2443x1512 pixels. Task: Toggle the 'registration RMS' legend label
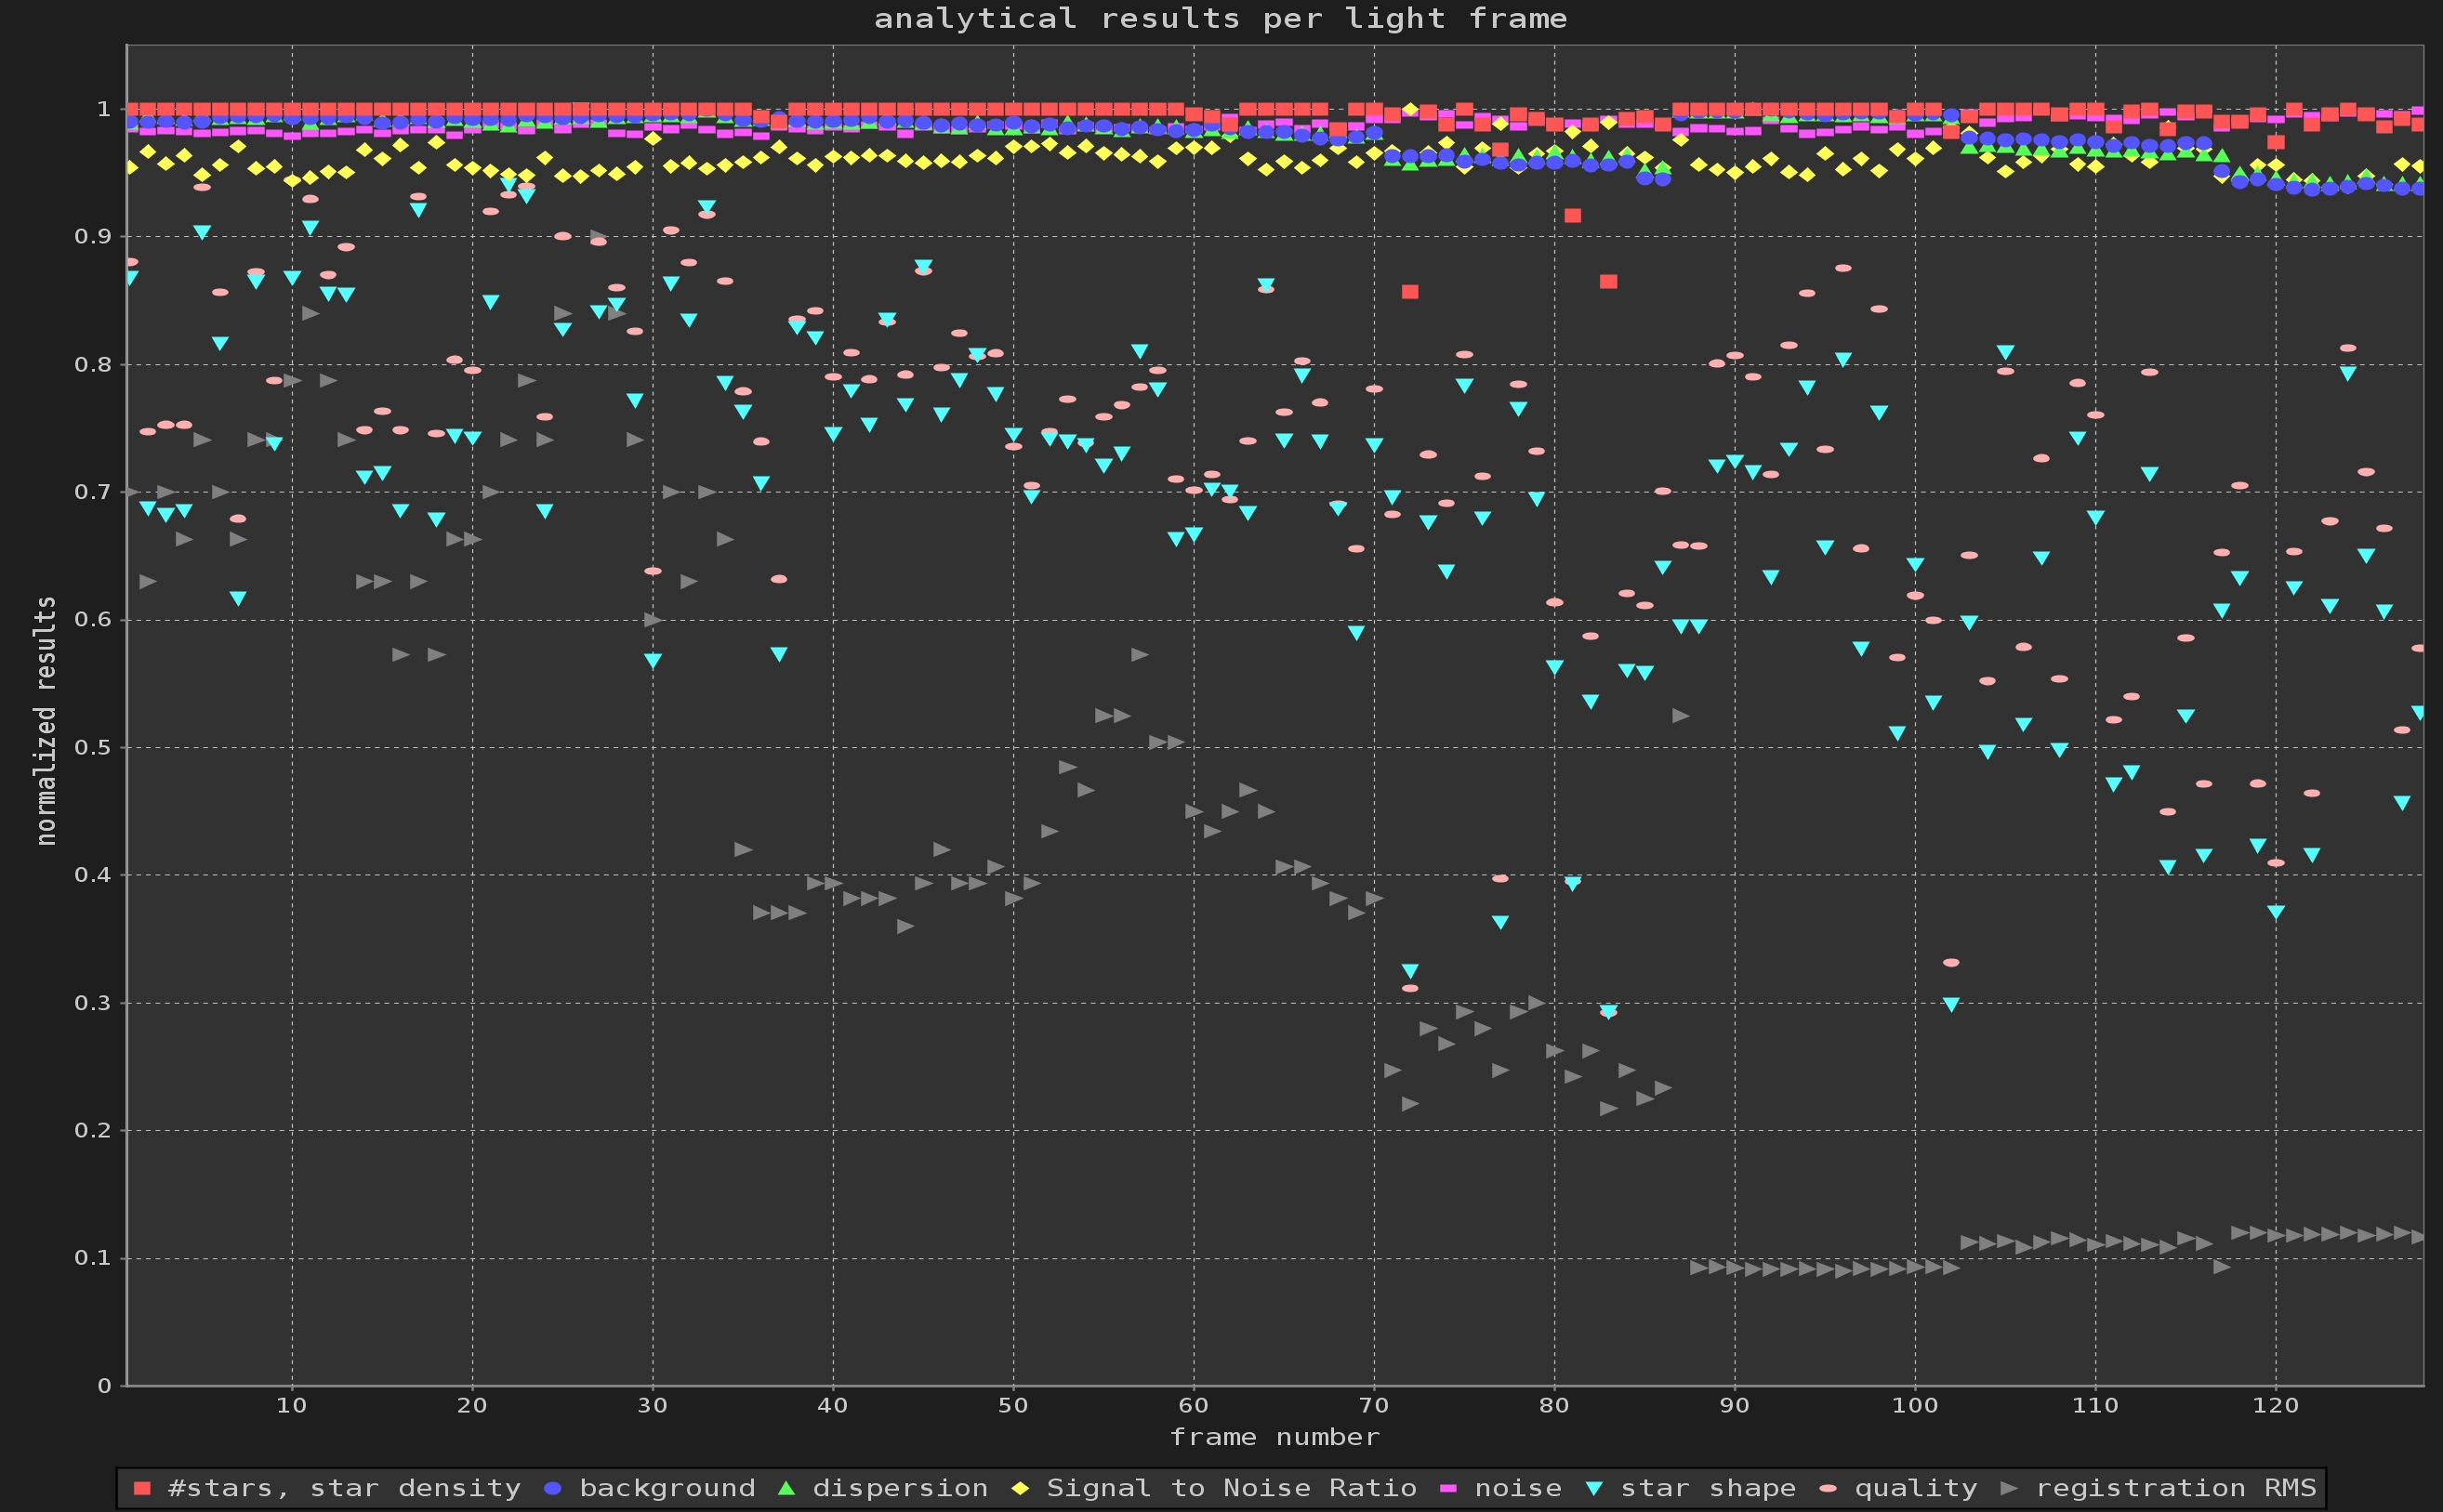pyautogui.click(x=2176, y=1488)
